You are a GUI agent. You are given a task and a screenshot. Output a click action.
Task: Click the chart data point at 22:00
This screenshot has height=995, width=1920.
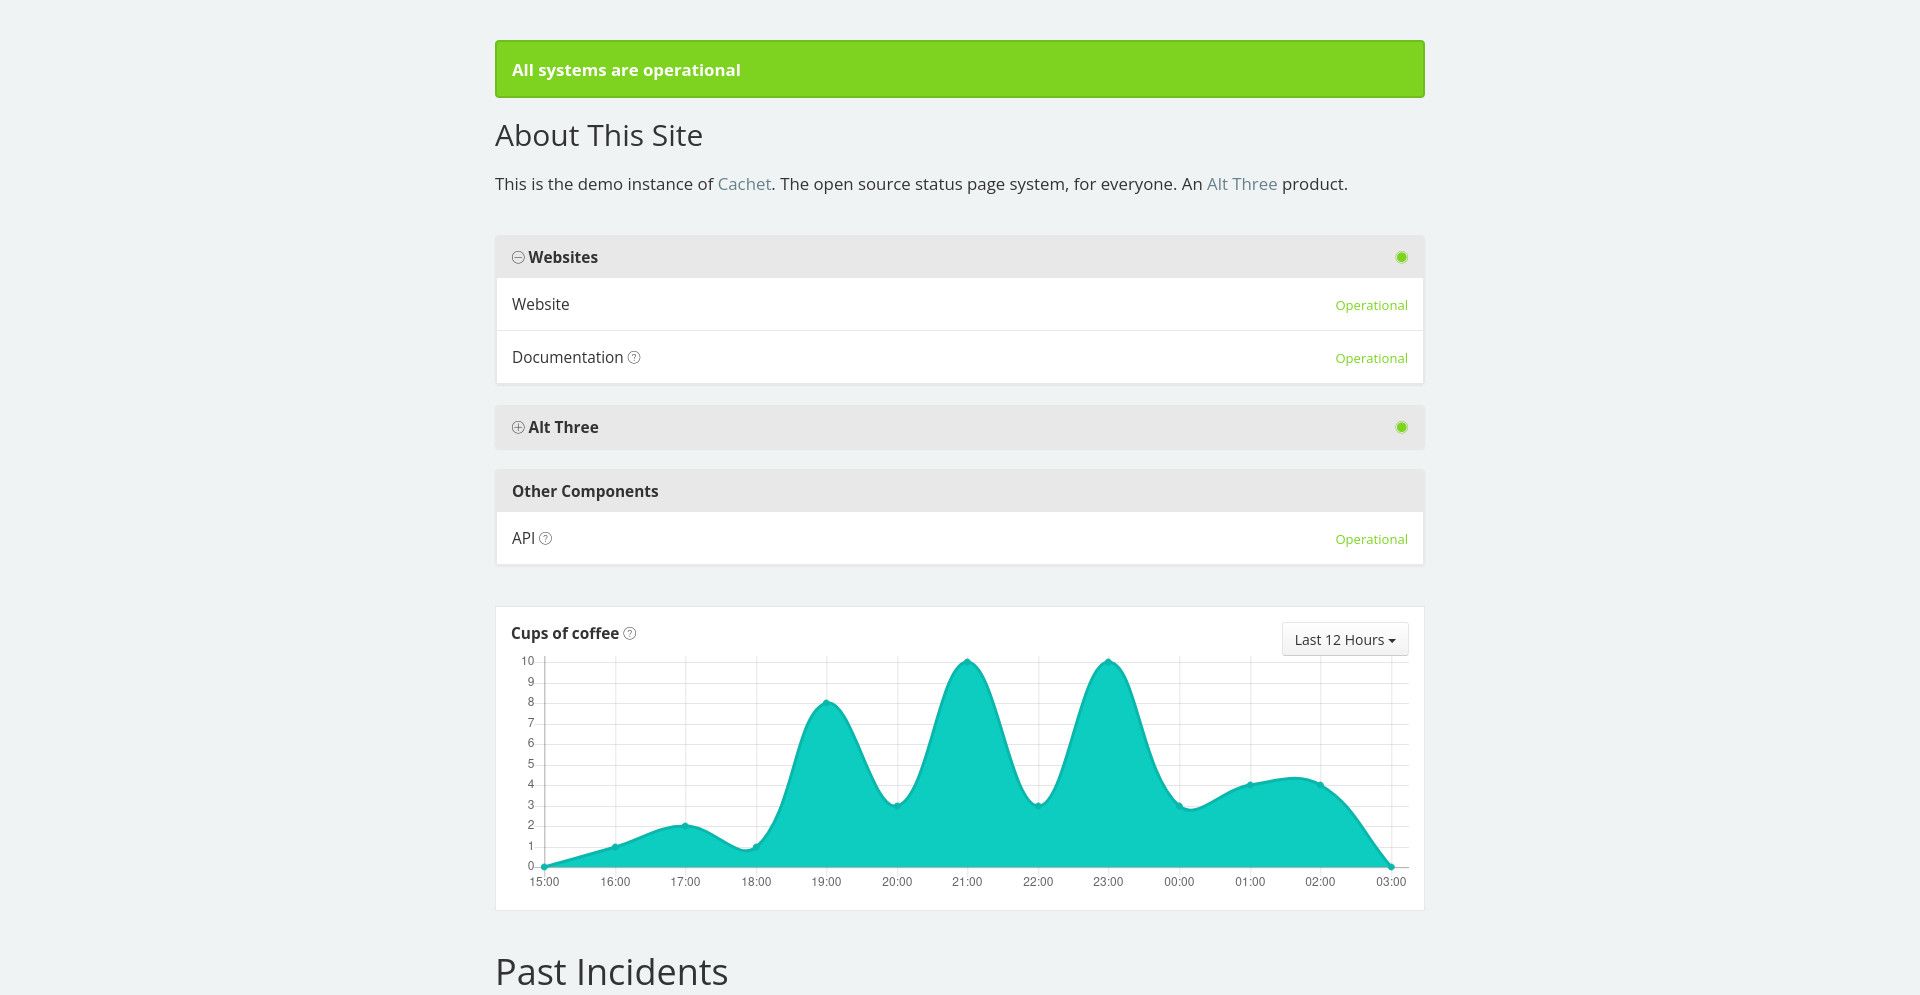[1038, 805]
